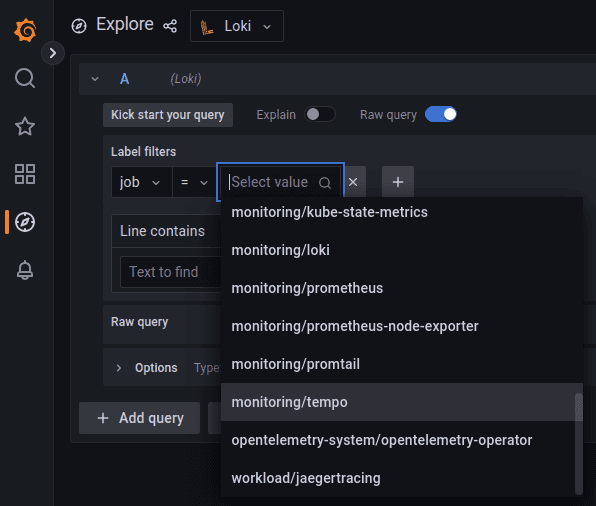Click the Grafana logo home icon
The height and width of the screenshot is (506, 596).
tap(25, 30)
